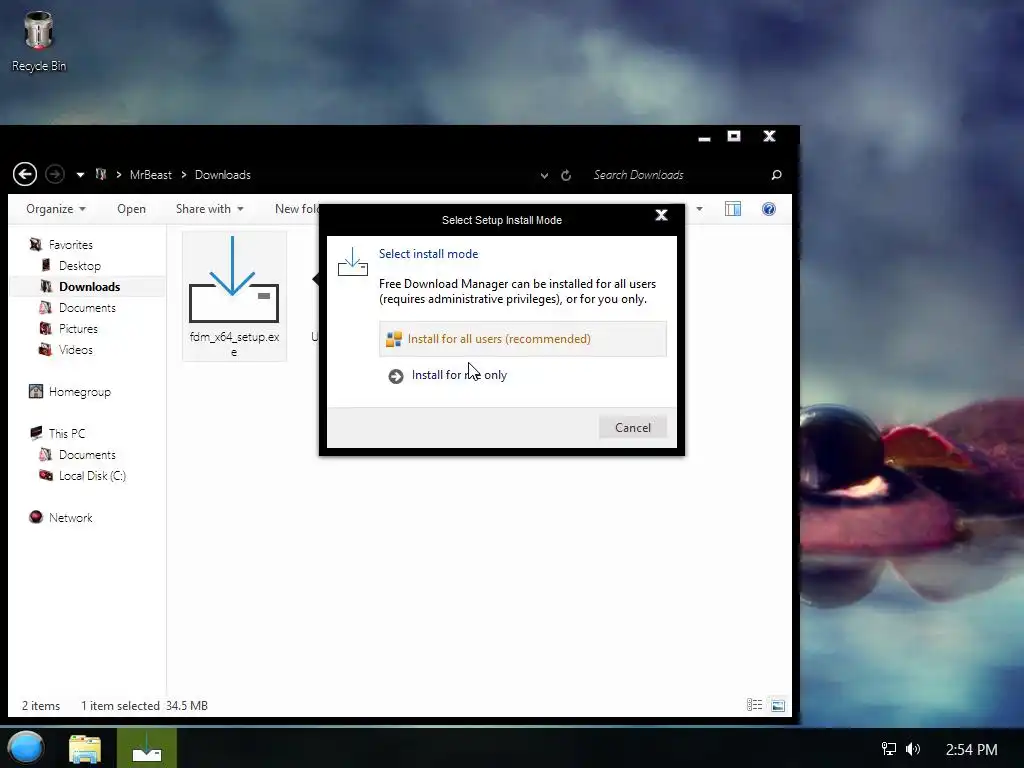Refresh the Downloads folder

566,175
